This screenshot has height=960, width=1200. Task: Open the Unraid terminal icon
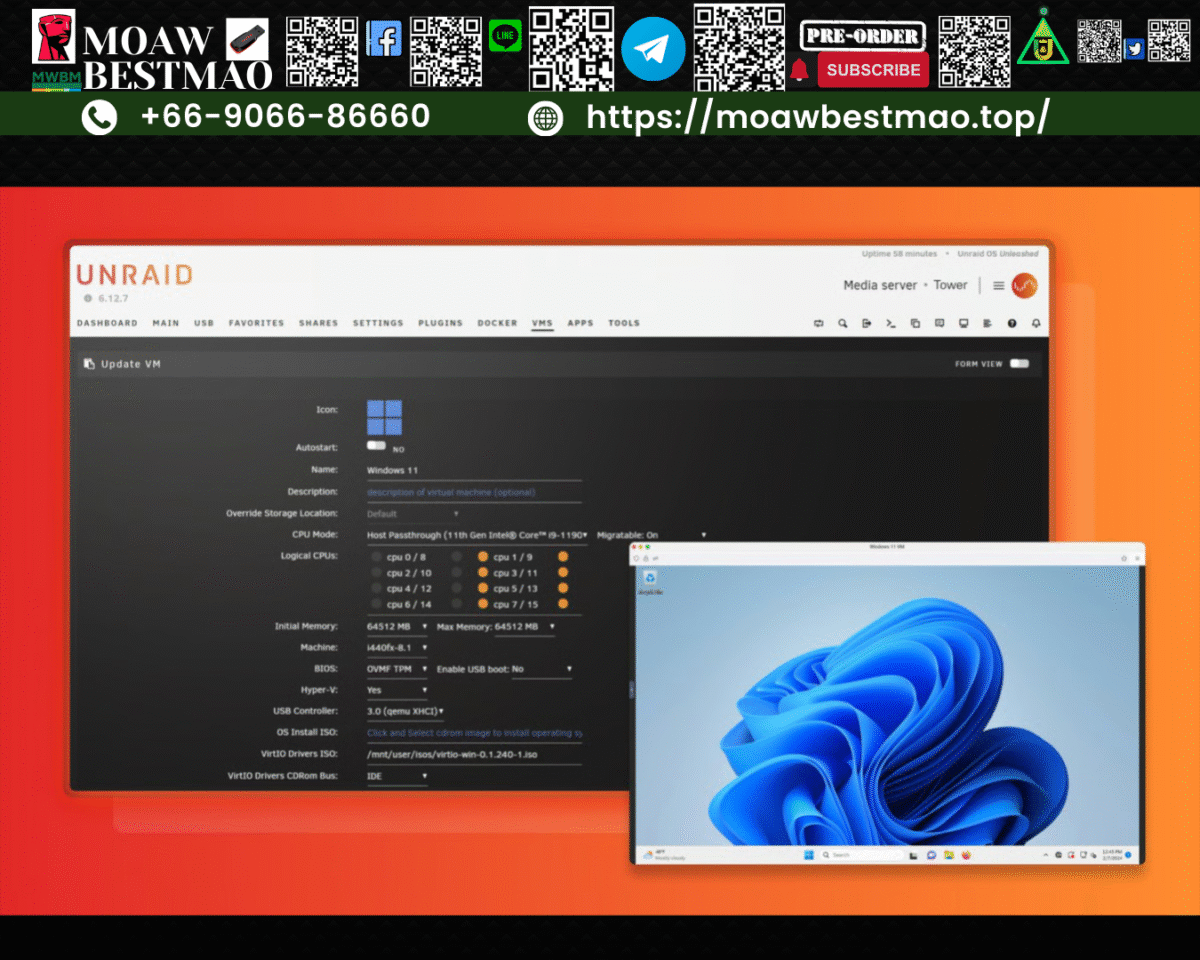pyautogui.click(x=890, y=323)
